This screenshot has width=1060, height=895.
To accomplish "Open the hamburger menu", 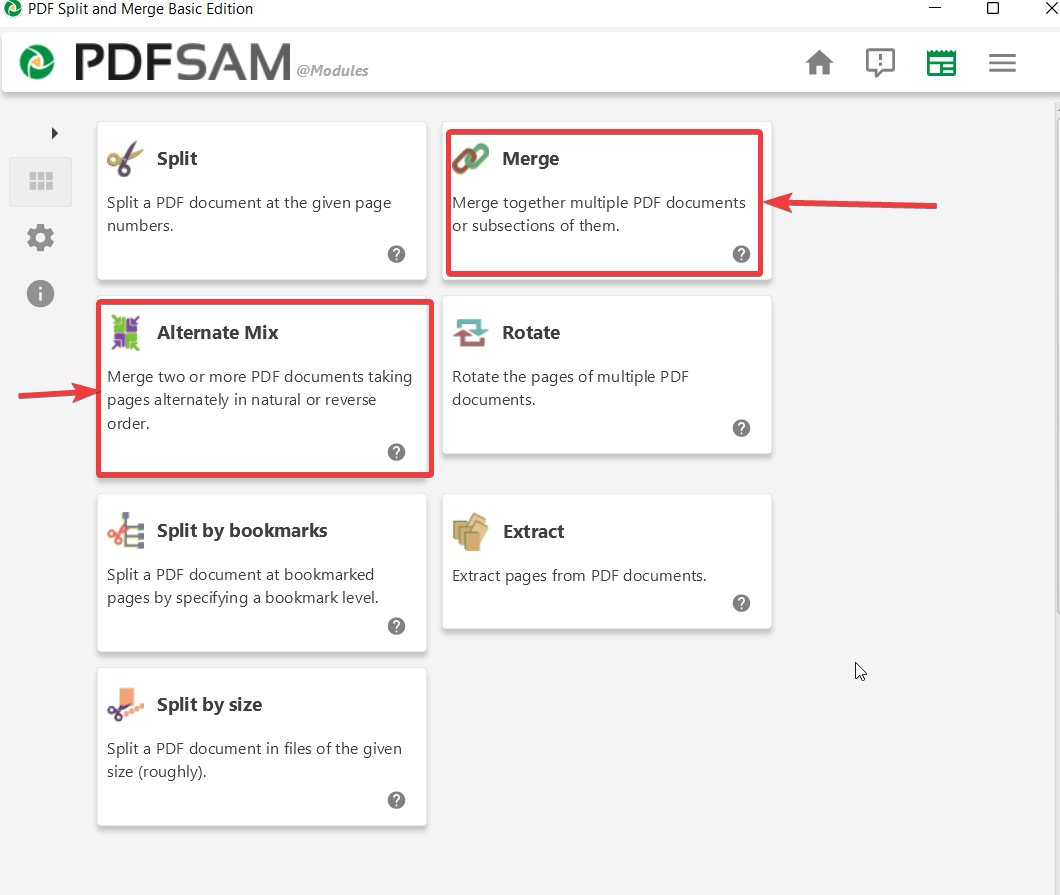I will tap(1002, 63).
